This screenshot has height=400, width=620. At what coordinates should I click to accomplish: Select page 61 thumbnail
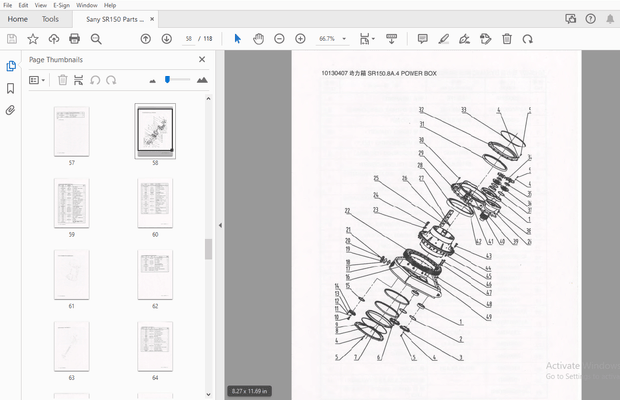[x=72, y=275]
